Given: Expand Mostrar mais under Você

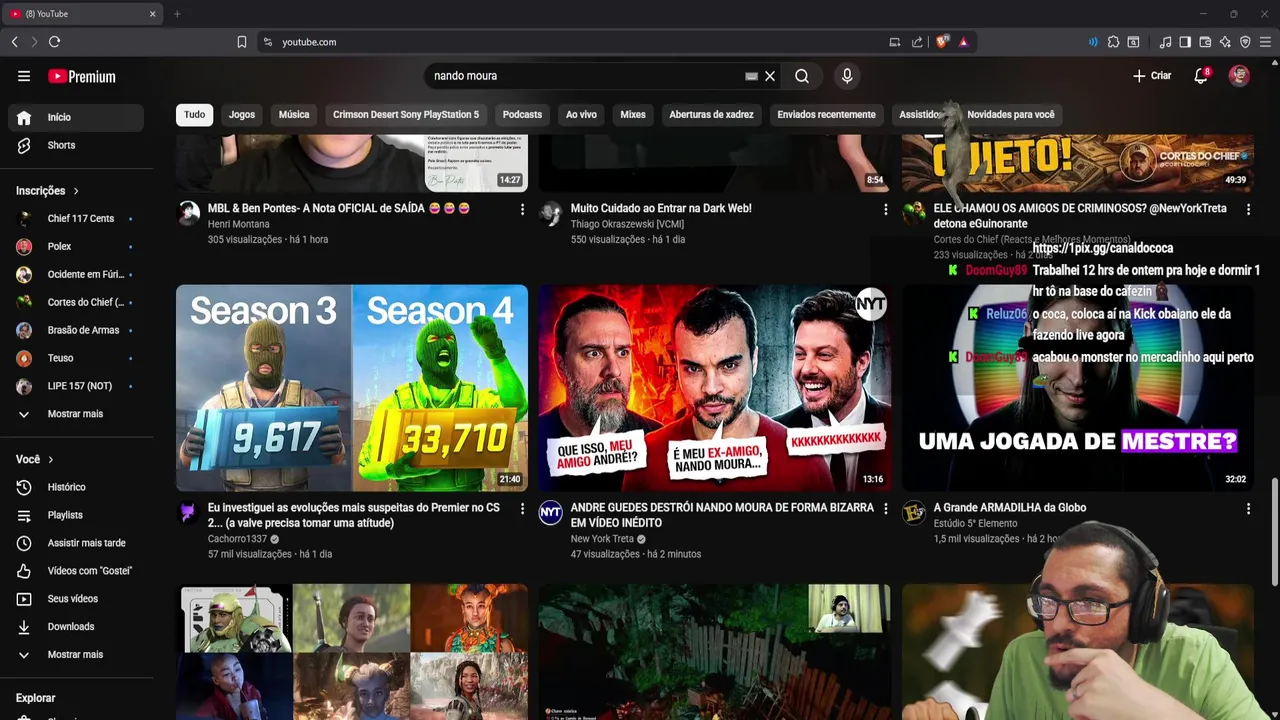Looking at the screenshot, I should coord(76,655).
